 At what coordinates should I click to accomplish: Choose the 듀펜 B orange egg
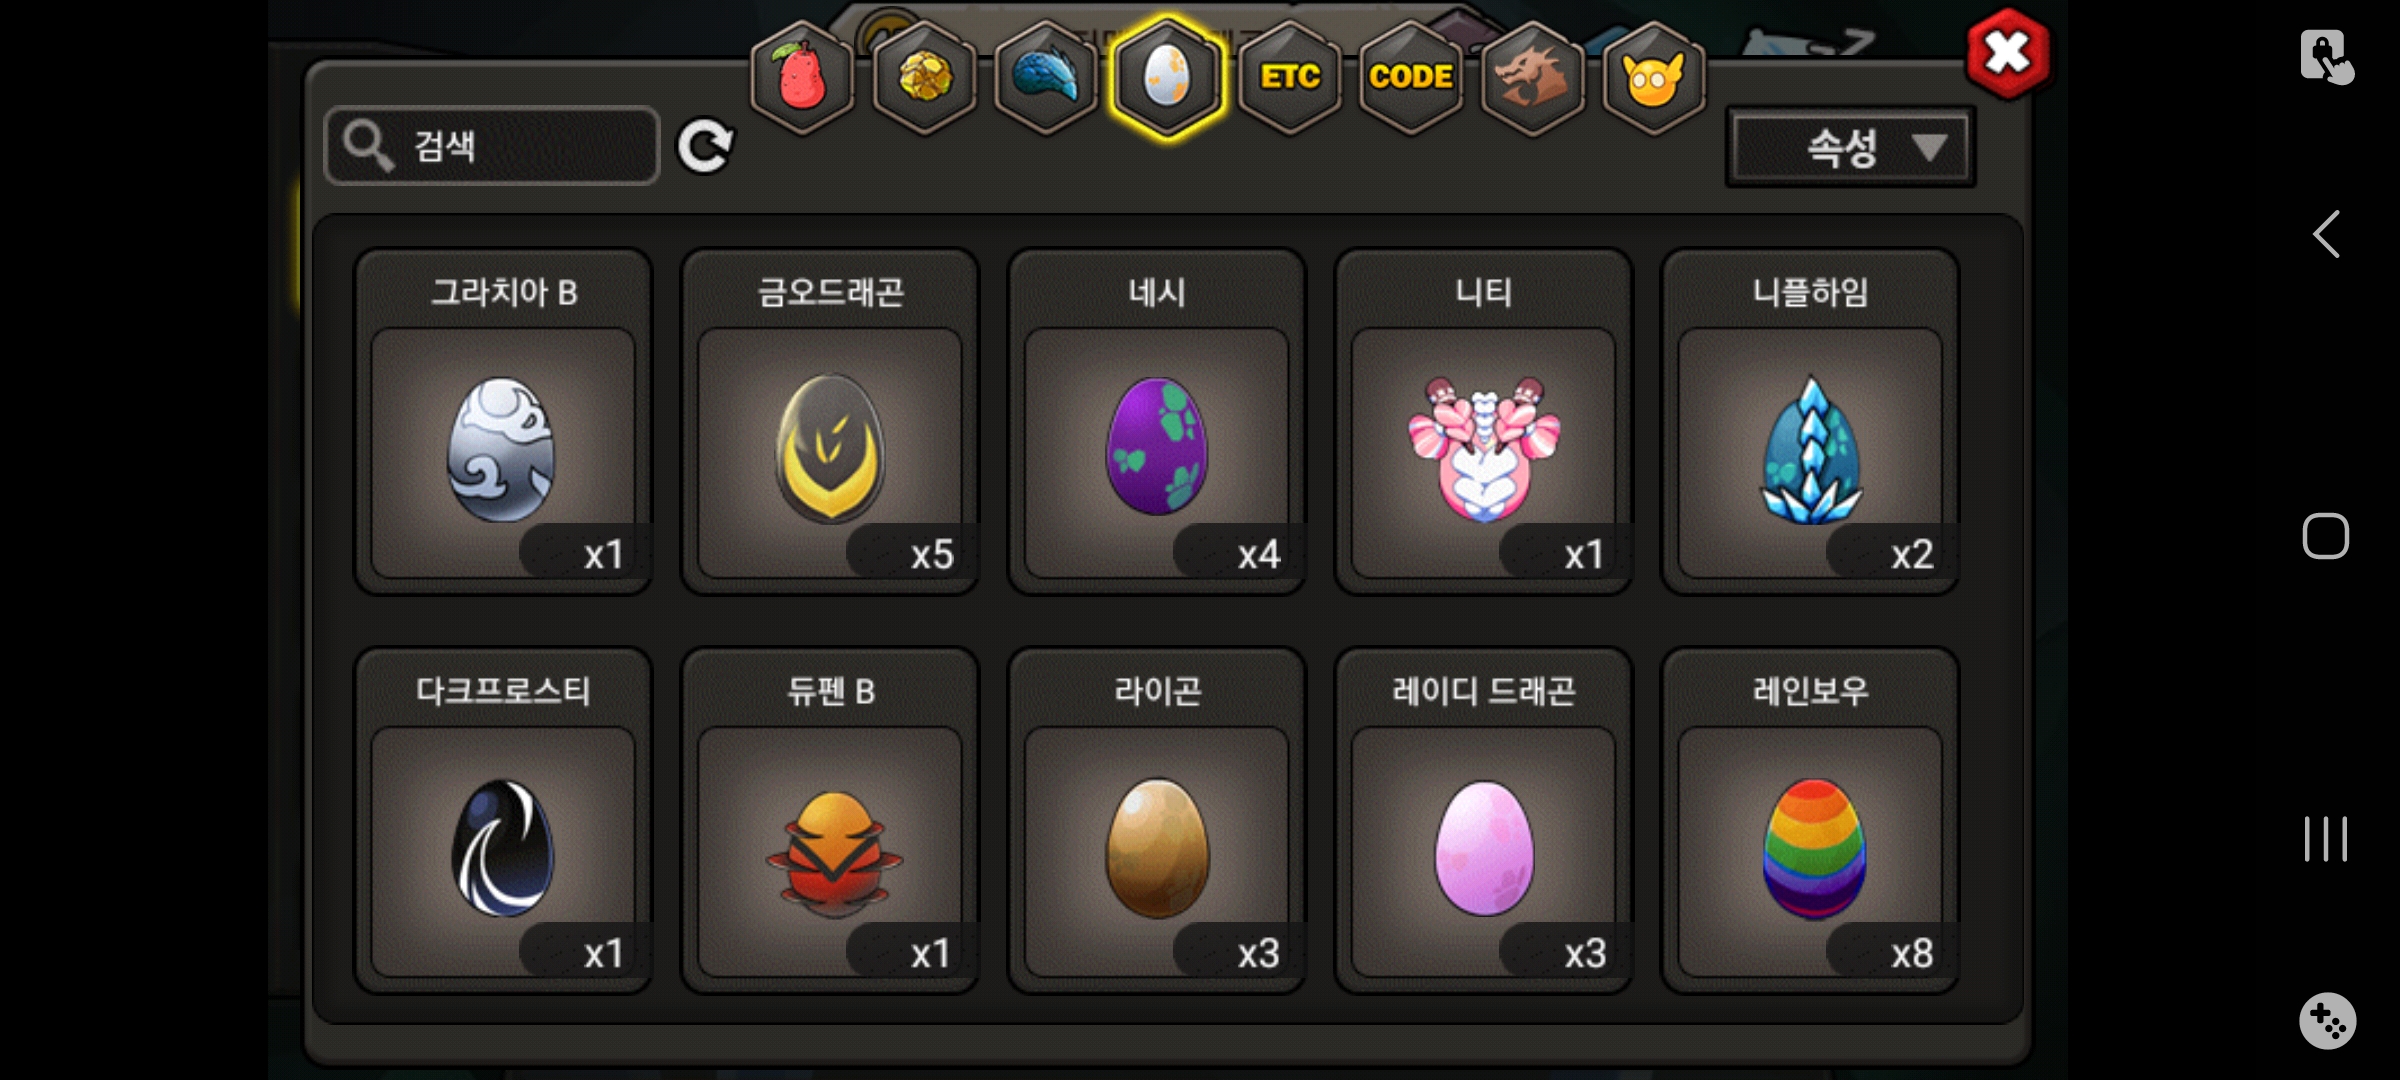click(x=830, y=821)
